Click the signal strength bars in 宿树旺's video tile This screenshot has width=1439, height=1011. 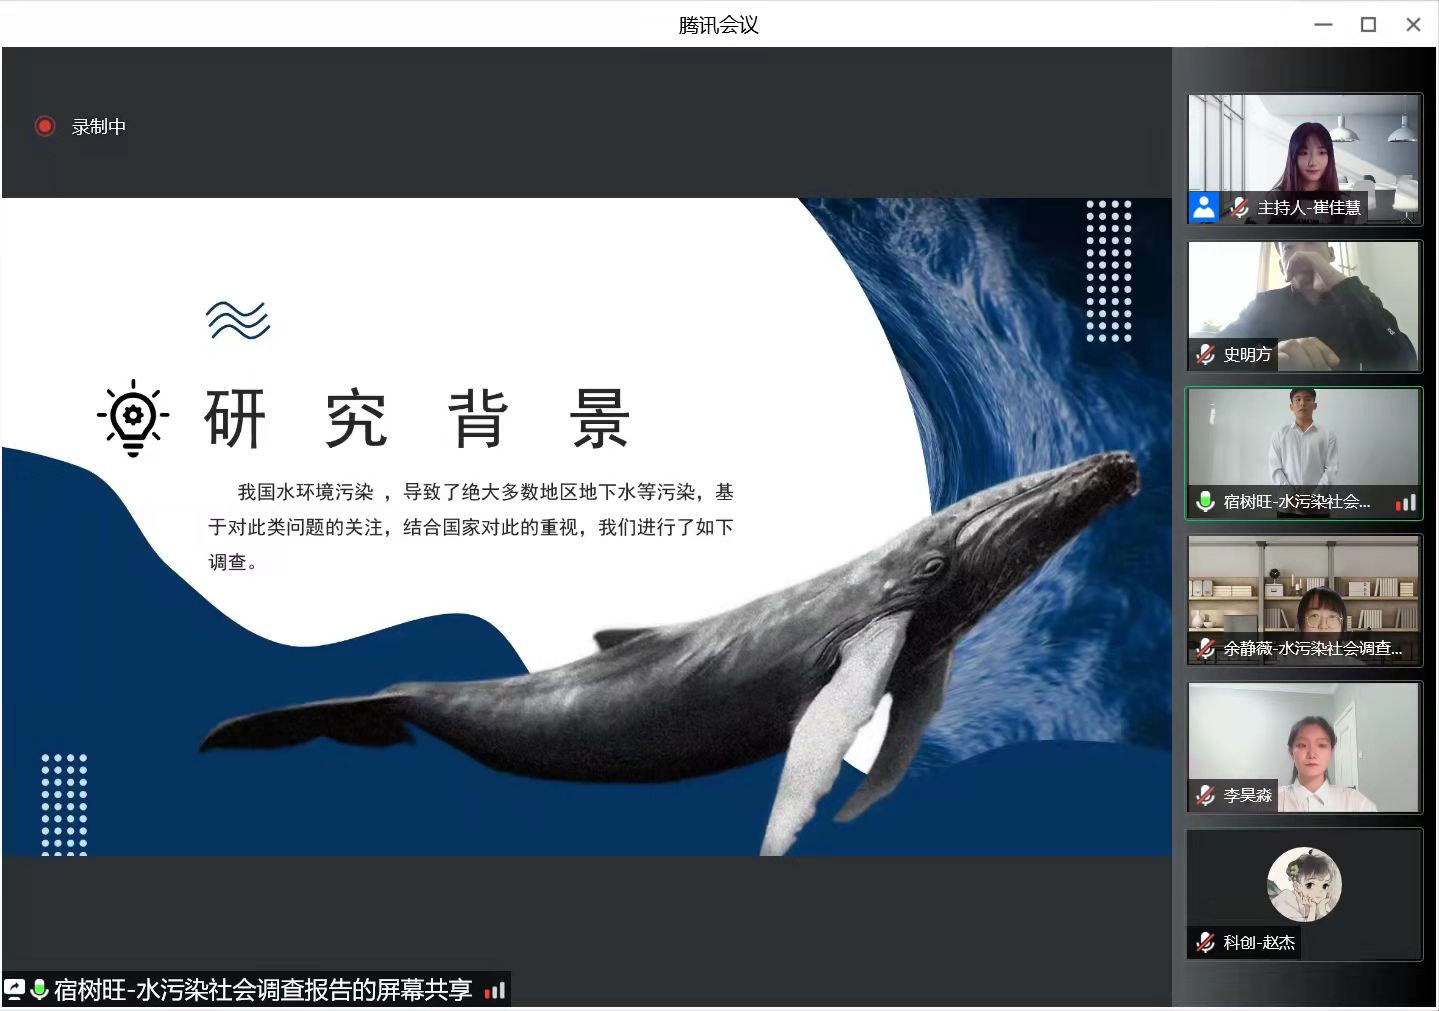point(1406,502)
